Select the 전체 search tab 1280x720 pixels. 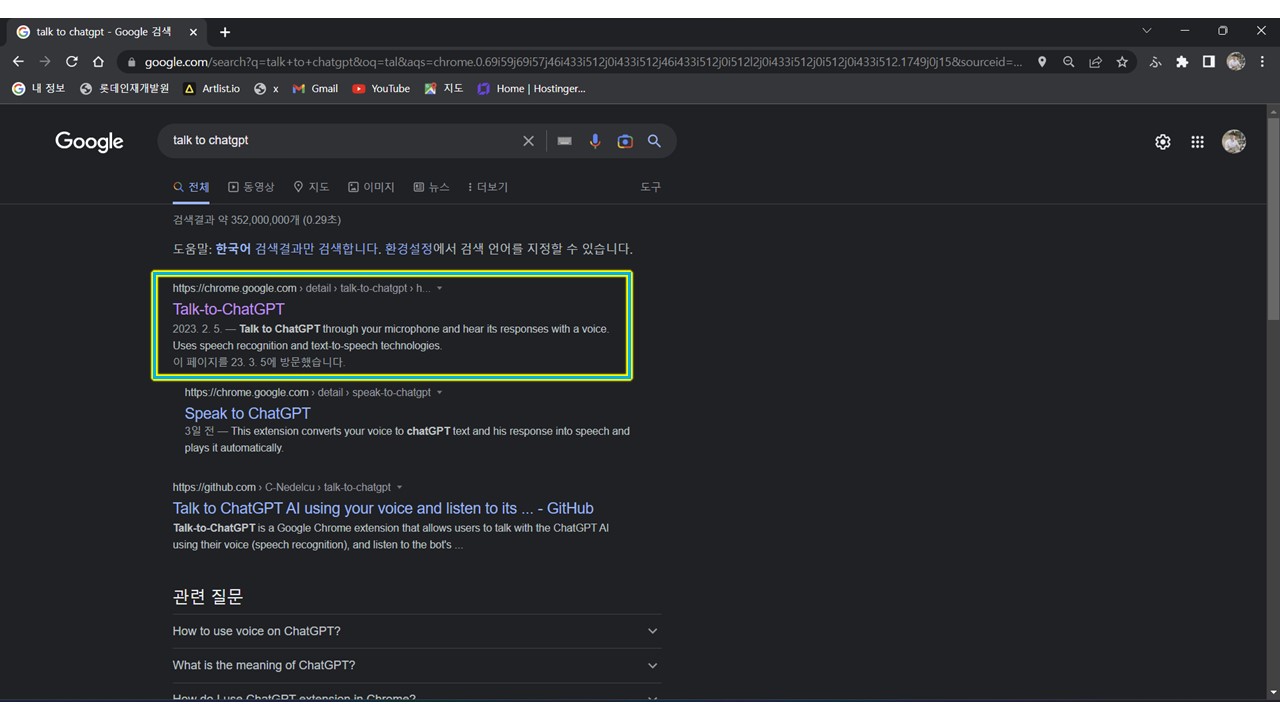click(191, 187)
